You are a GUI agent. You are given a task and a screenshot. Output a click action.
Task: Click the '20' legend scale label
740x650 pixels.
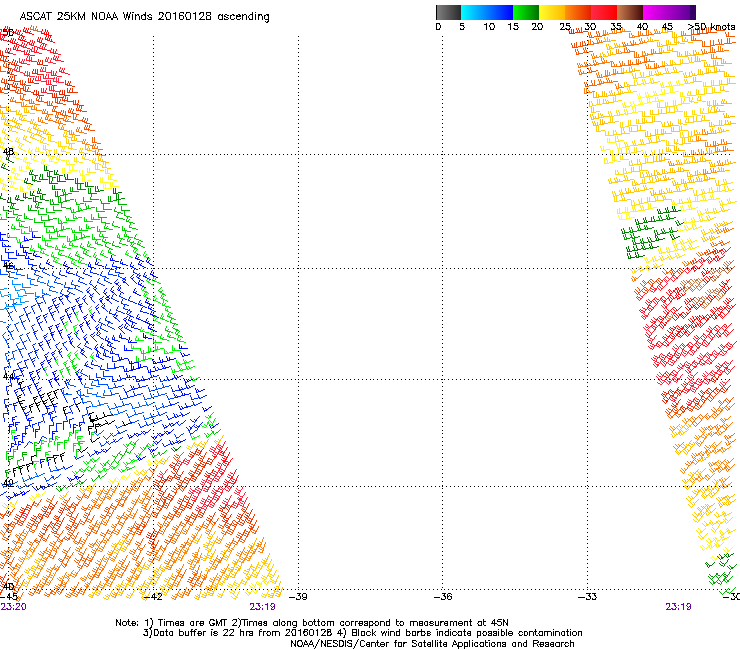(537, 27)
